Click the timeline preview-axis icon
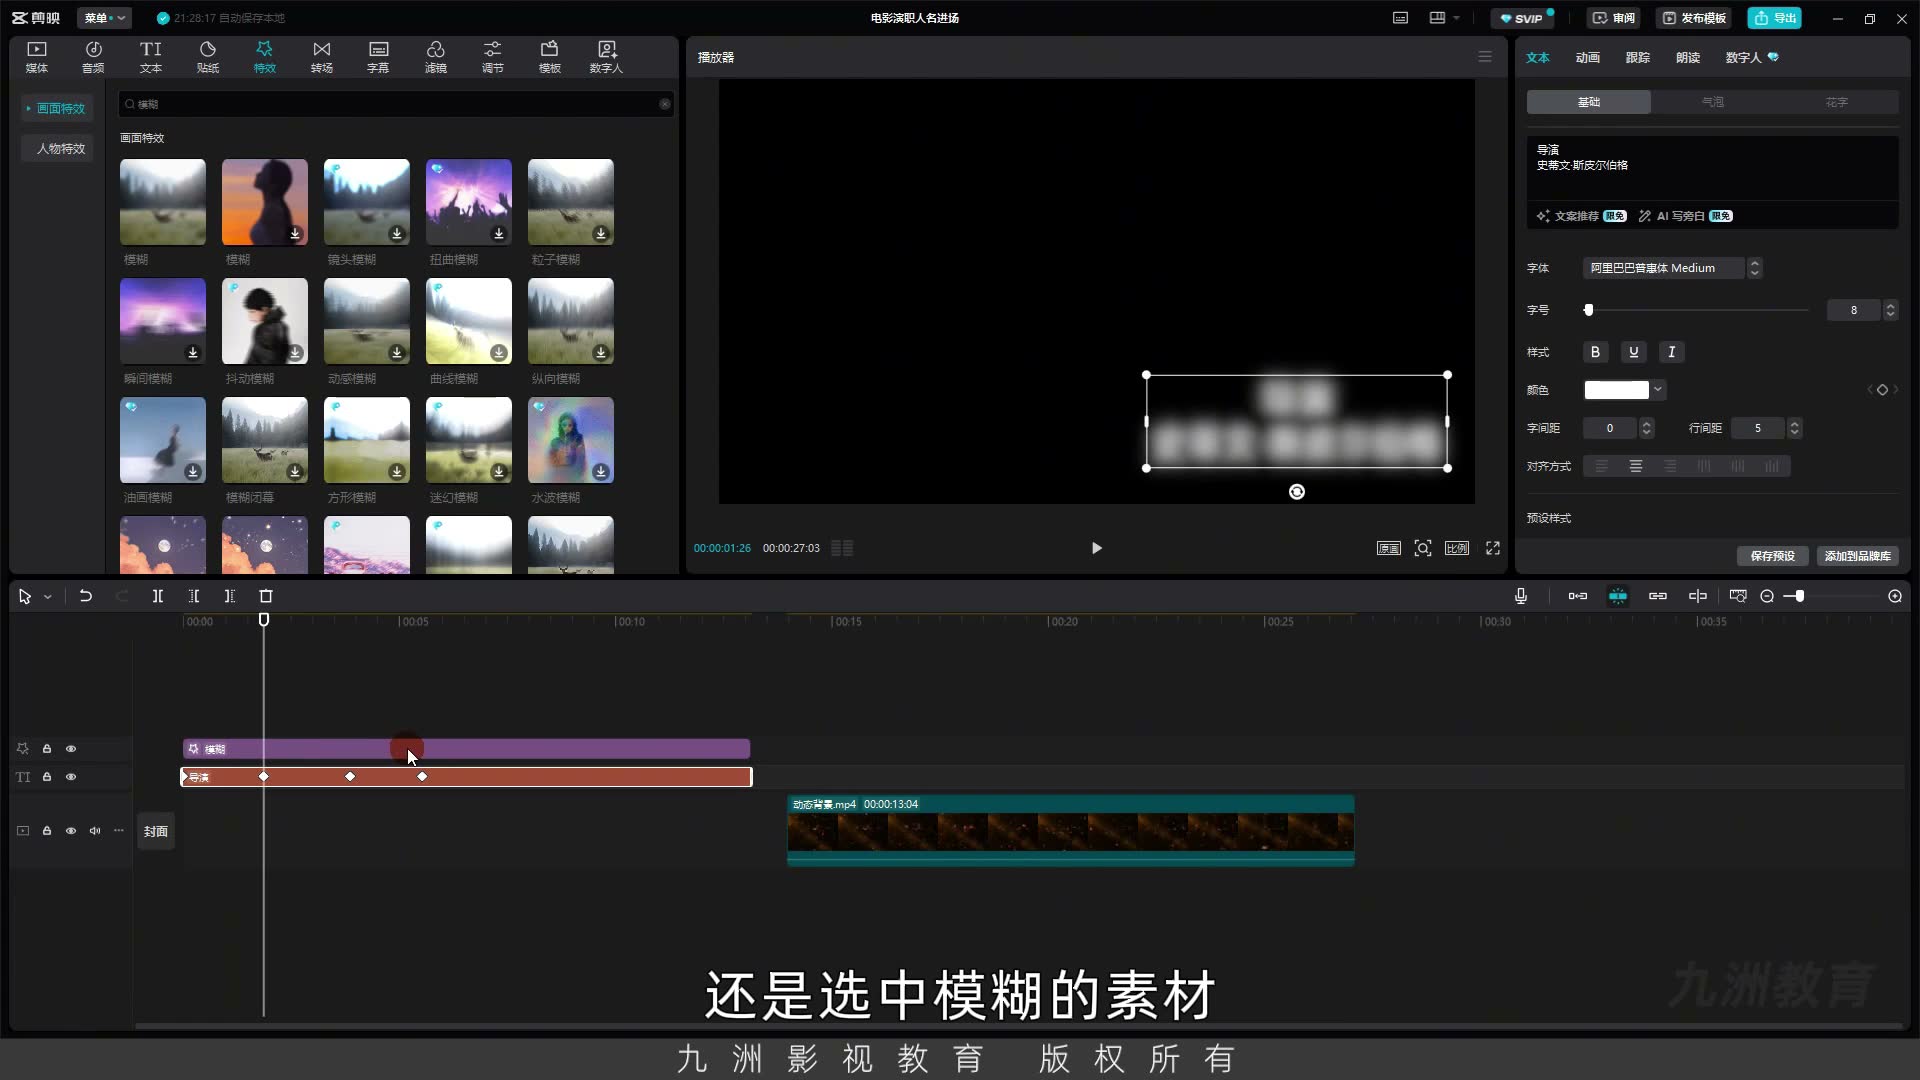 tap(1698, 596)
